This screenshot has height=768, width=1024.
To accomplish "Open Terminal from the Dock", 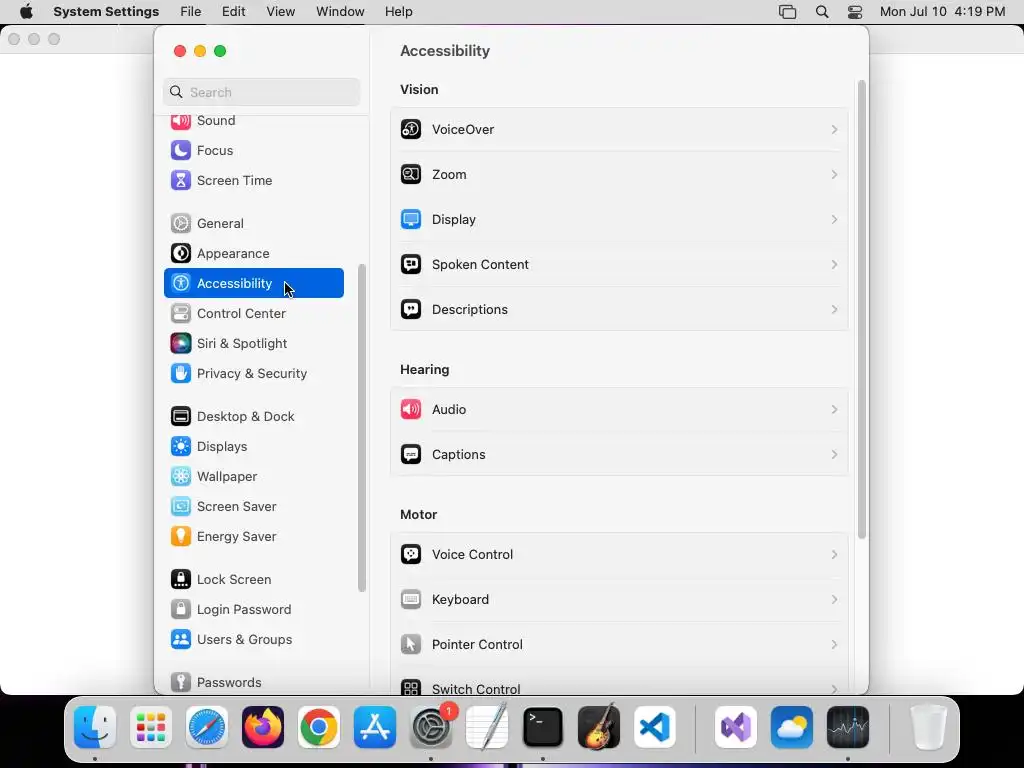I will pos(543,727).
